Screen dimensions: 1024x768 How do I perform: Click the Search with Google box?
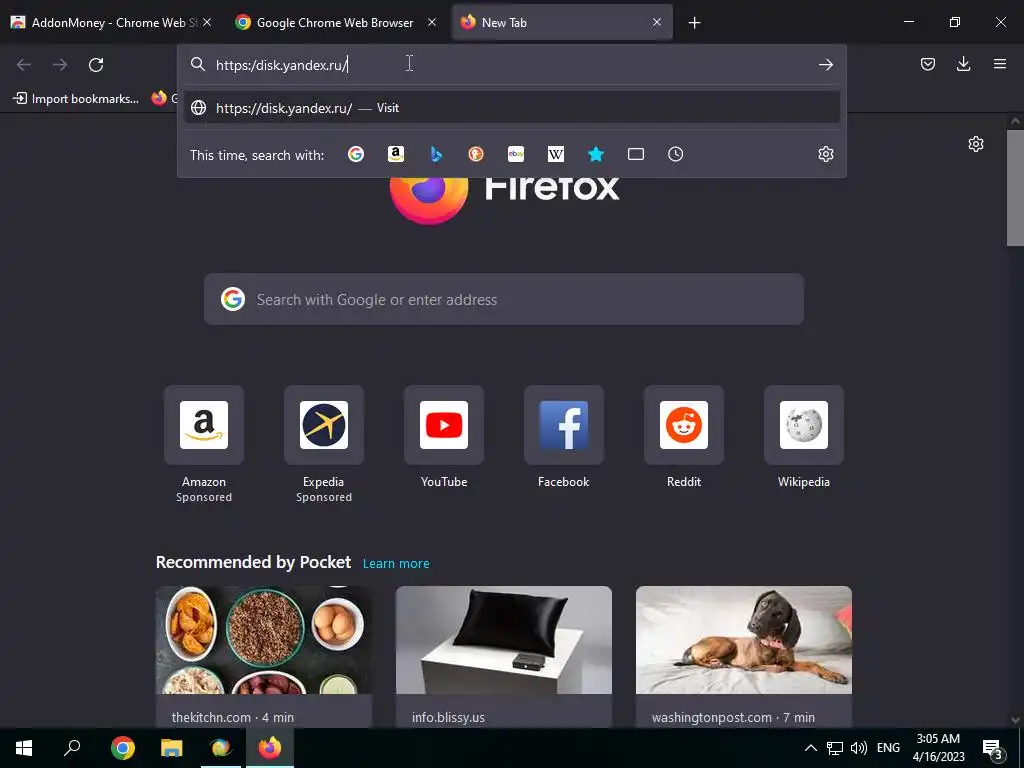[x=504, y=299]
